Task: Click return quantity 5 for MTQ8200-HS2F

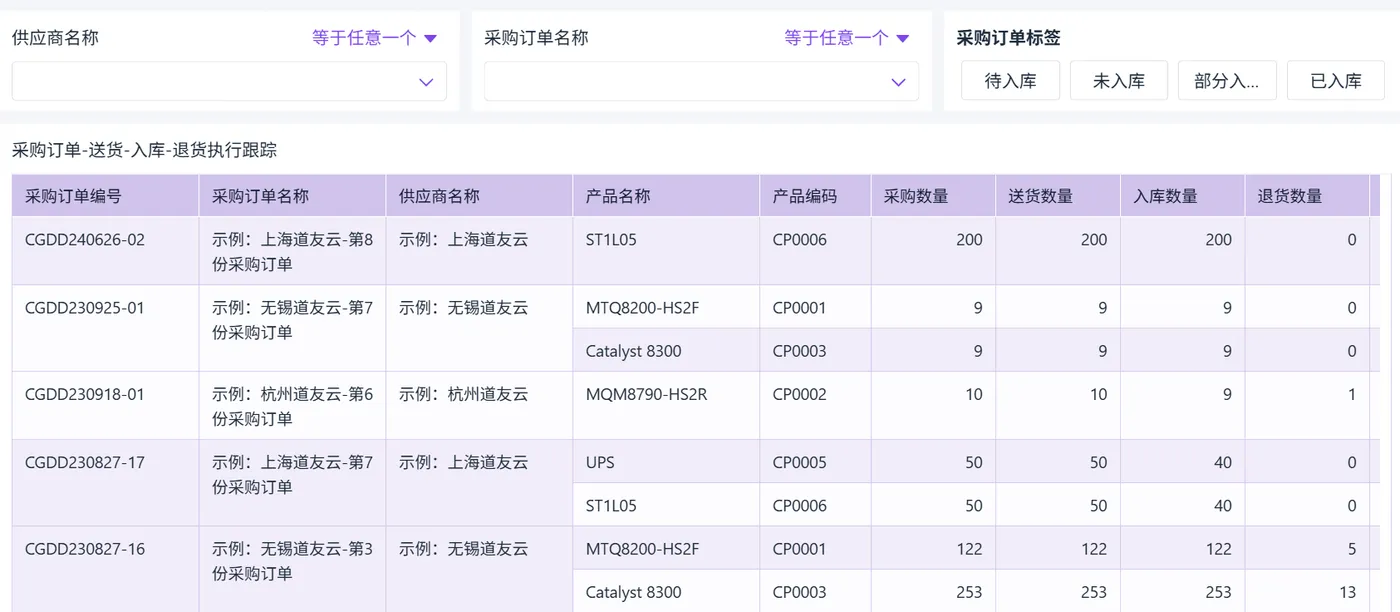Action: (x=1352, y=549)
